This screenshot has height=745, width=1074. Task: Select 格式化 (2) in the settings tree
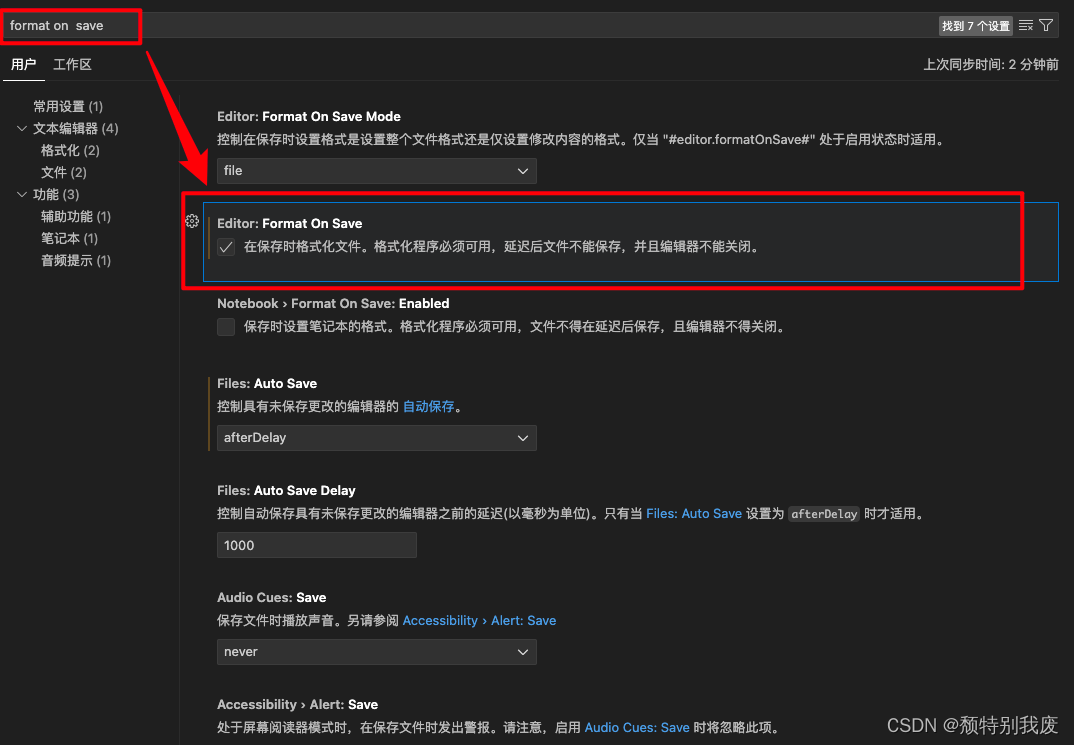coord(70,151)
